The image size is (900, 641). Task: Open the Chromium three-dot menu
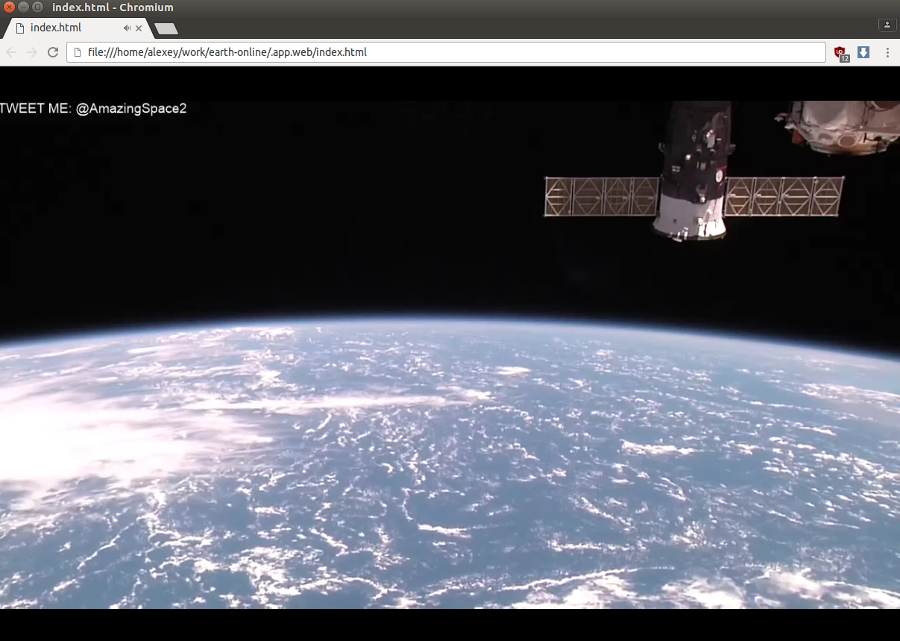[887, 52]
